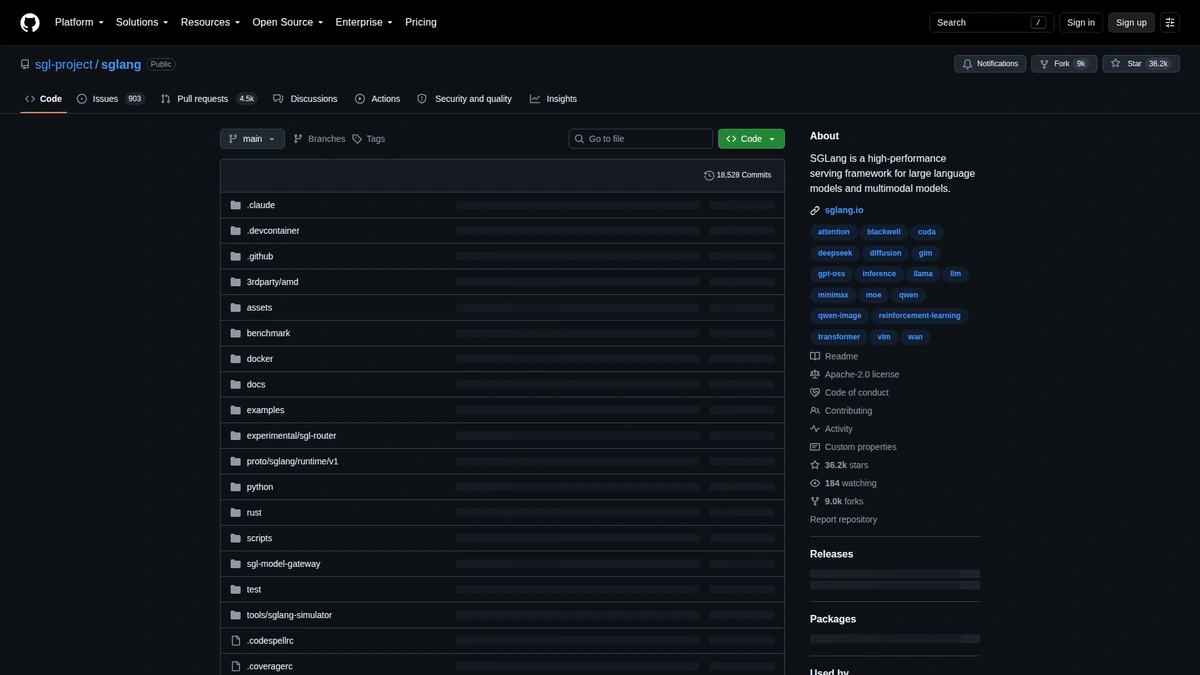Click the stars count star icon
Viewport: 1200px width, 675px height.
(x=815, y=465)
